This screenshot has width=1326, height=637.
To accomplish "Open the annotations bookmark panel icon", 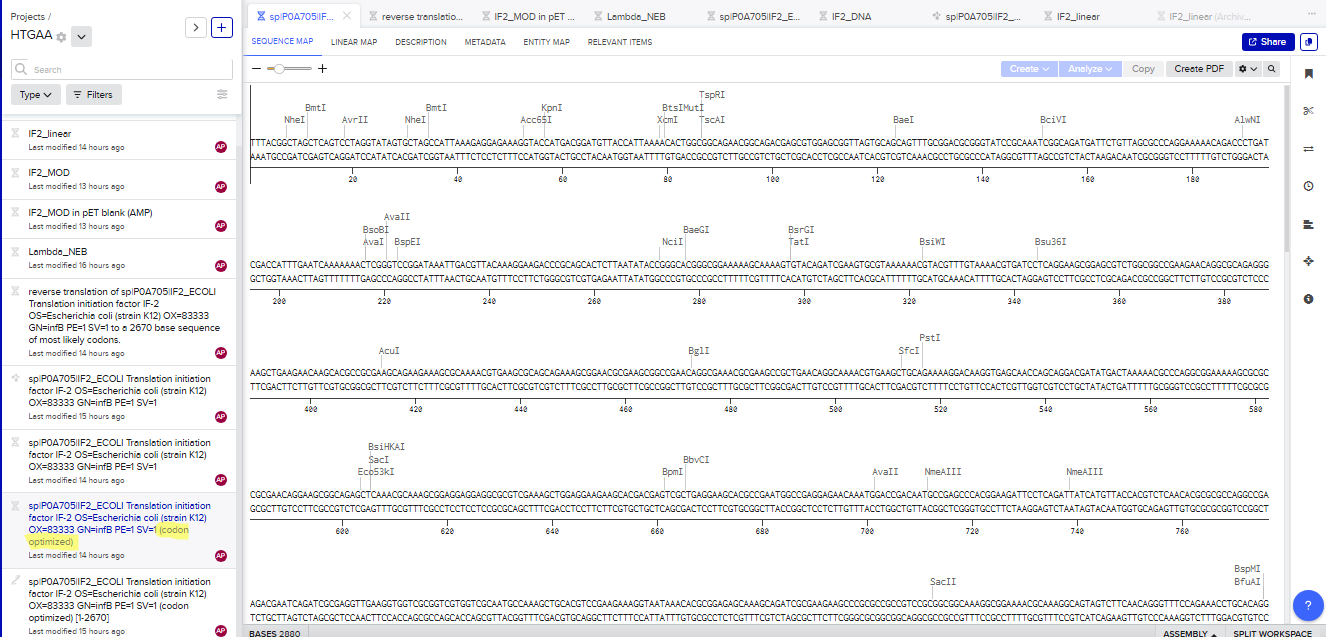I will pos(1308,74).
